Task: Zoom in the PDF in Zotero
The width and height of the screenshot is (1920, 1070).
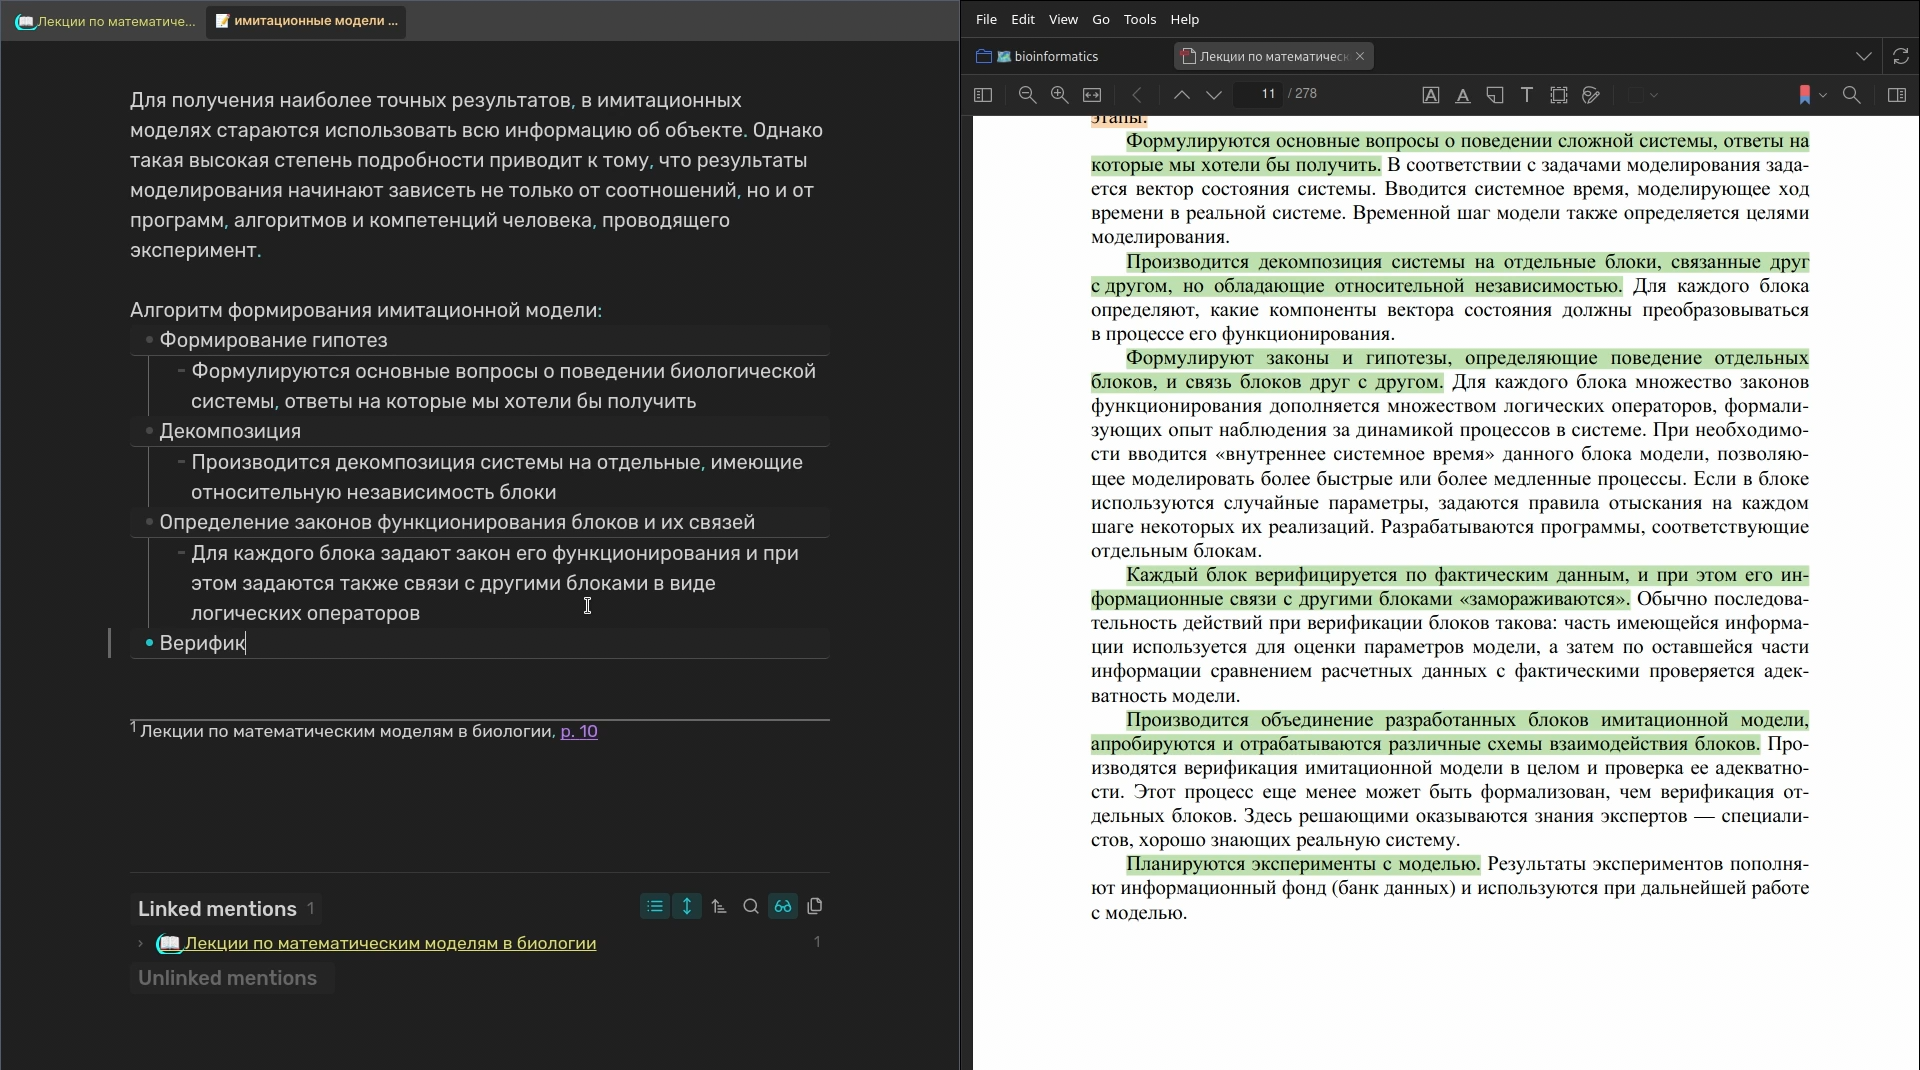Action: (1059, 95)
